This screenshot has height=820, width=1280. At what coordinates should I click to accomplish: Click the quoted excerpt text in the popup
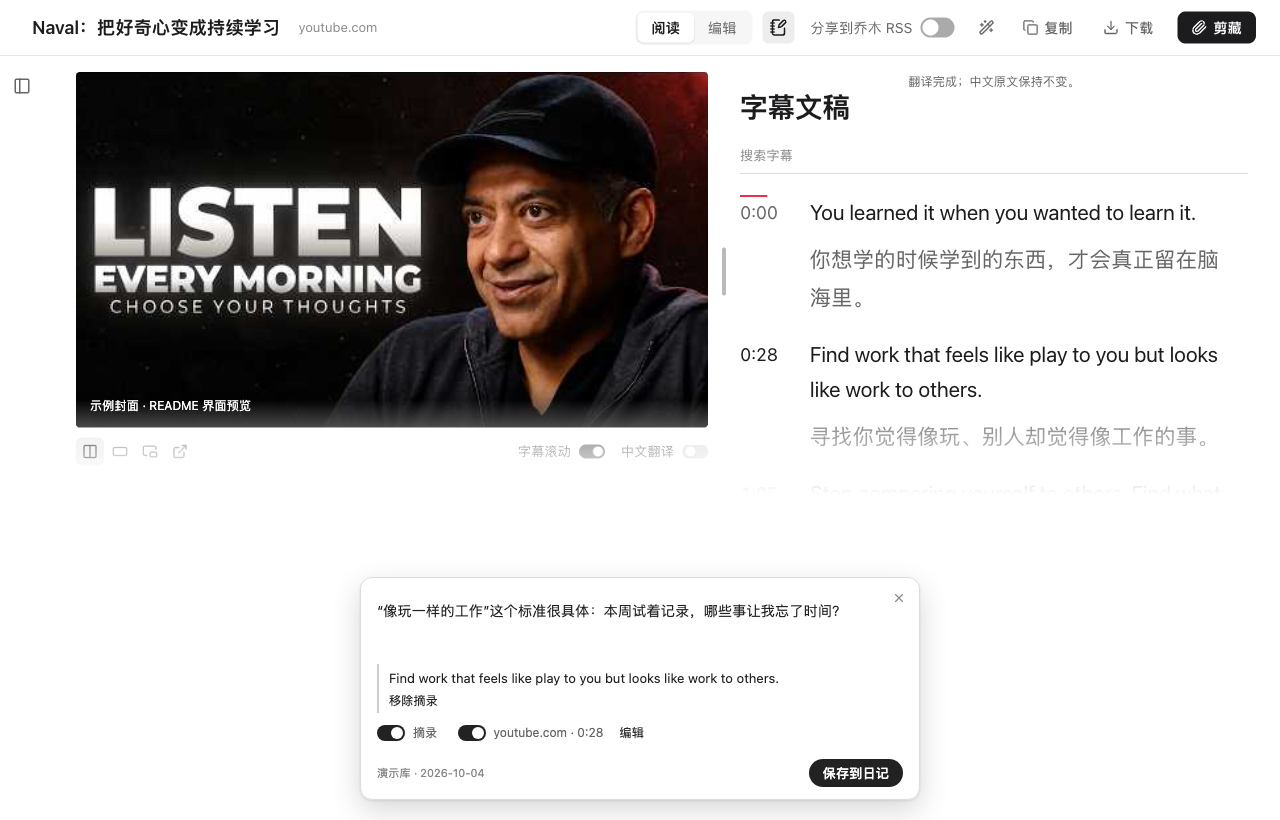(584, 678)
